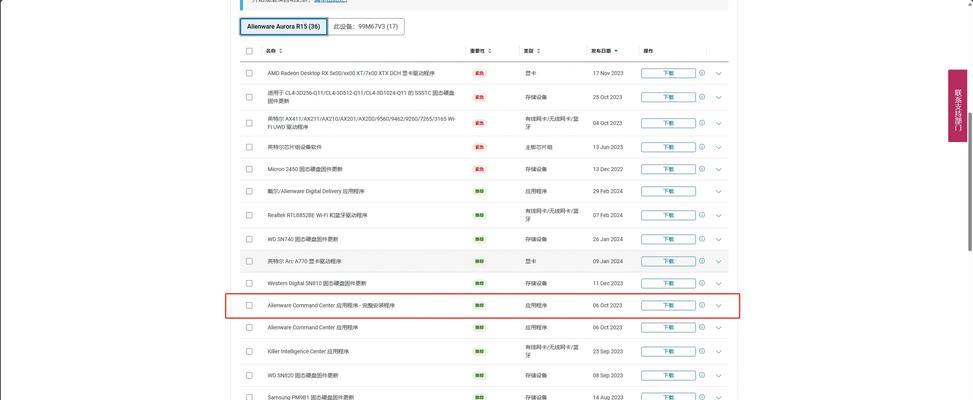Tick the select-all checkbox in table header
The image size is (973, 400).
point(249,51)
